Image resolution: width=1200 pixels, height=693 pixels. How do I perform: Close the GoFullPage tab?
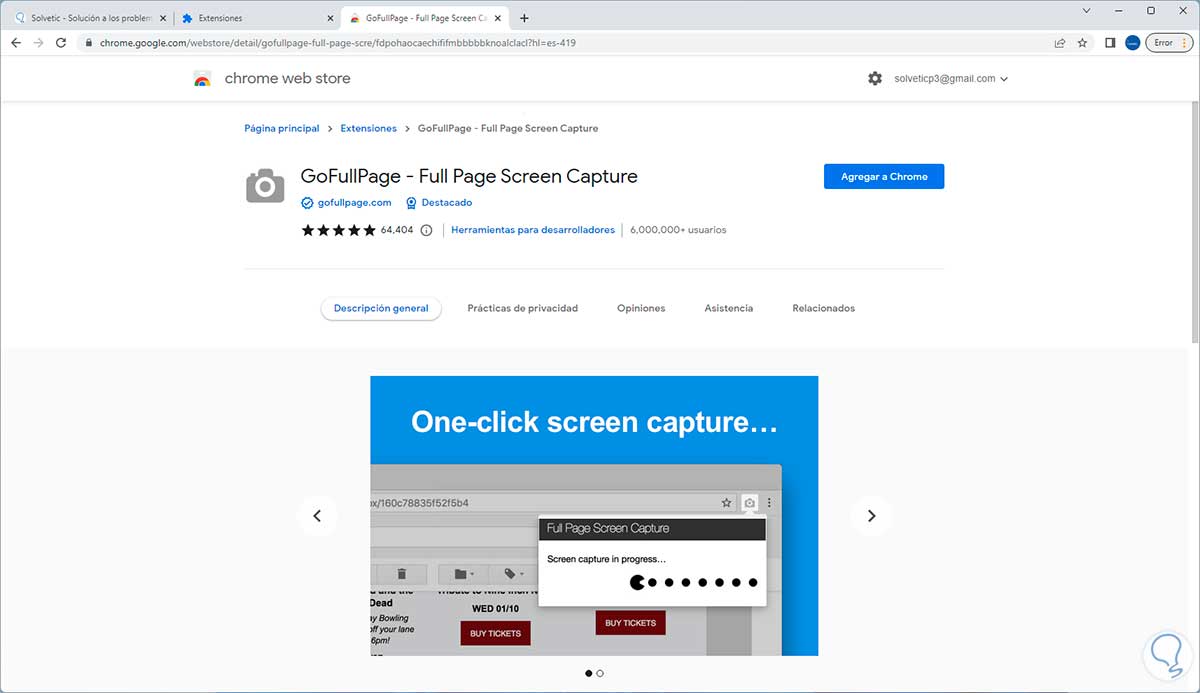coord(499,18)
